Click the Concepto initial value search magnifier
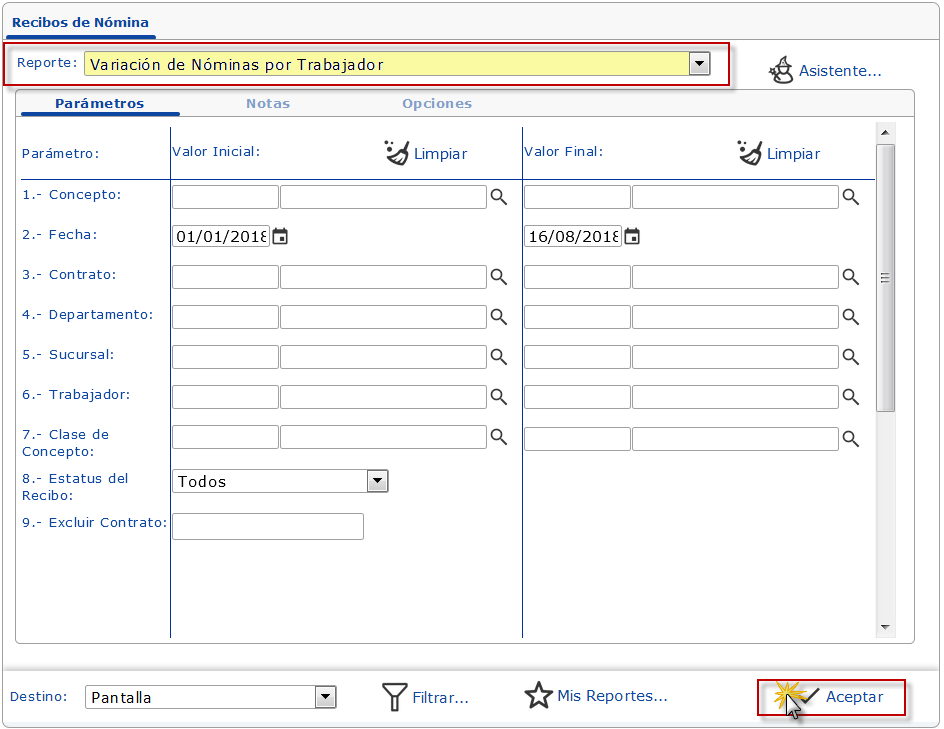Viewport: 944px width, 729px height. click(x=498, y=197)
